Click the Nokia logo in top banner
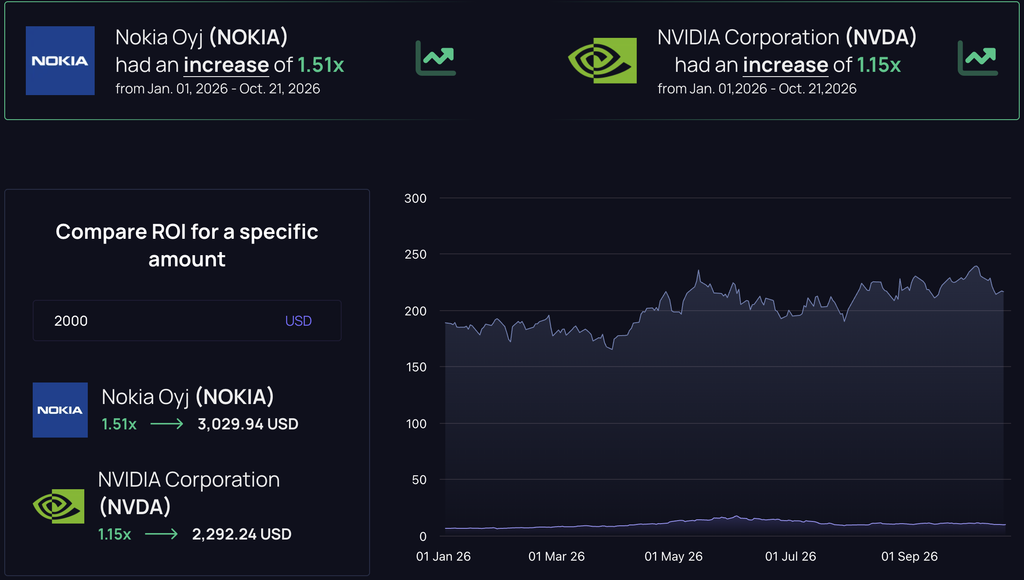 pyautogui.click(x=60, y=61)
